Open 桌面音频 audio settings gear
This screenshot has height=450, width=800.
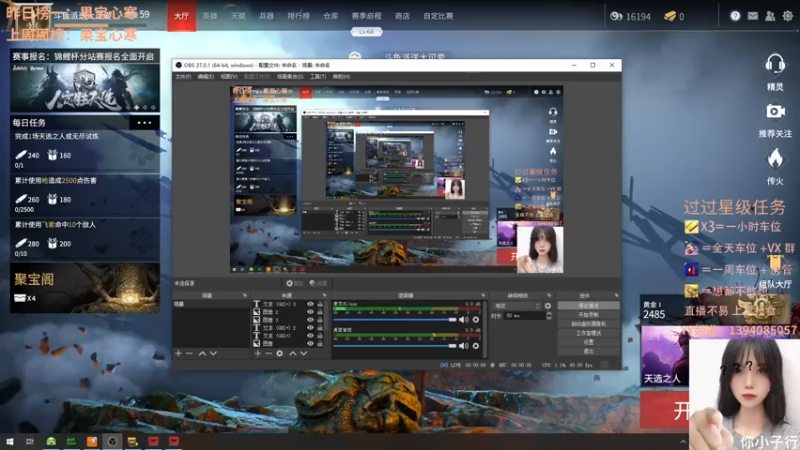(x=476, y=345)
